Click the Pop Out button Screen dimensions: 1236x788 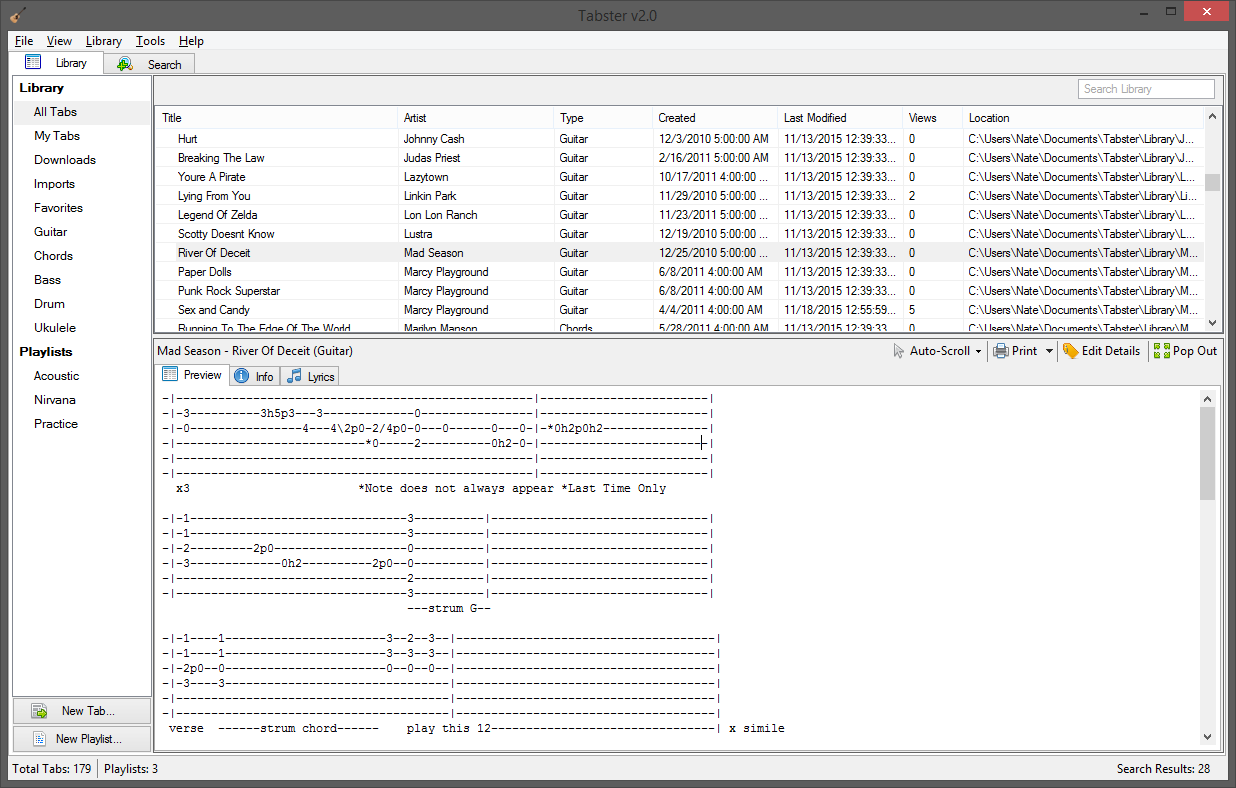click(x=1185, y=351)
